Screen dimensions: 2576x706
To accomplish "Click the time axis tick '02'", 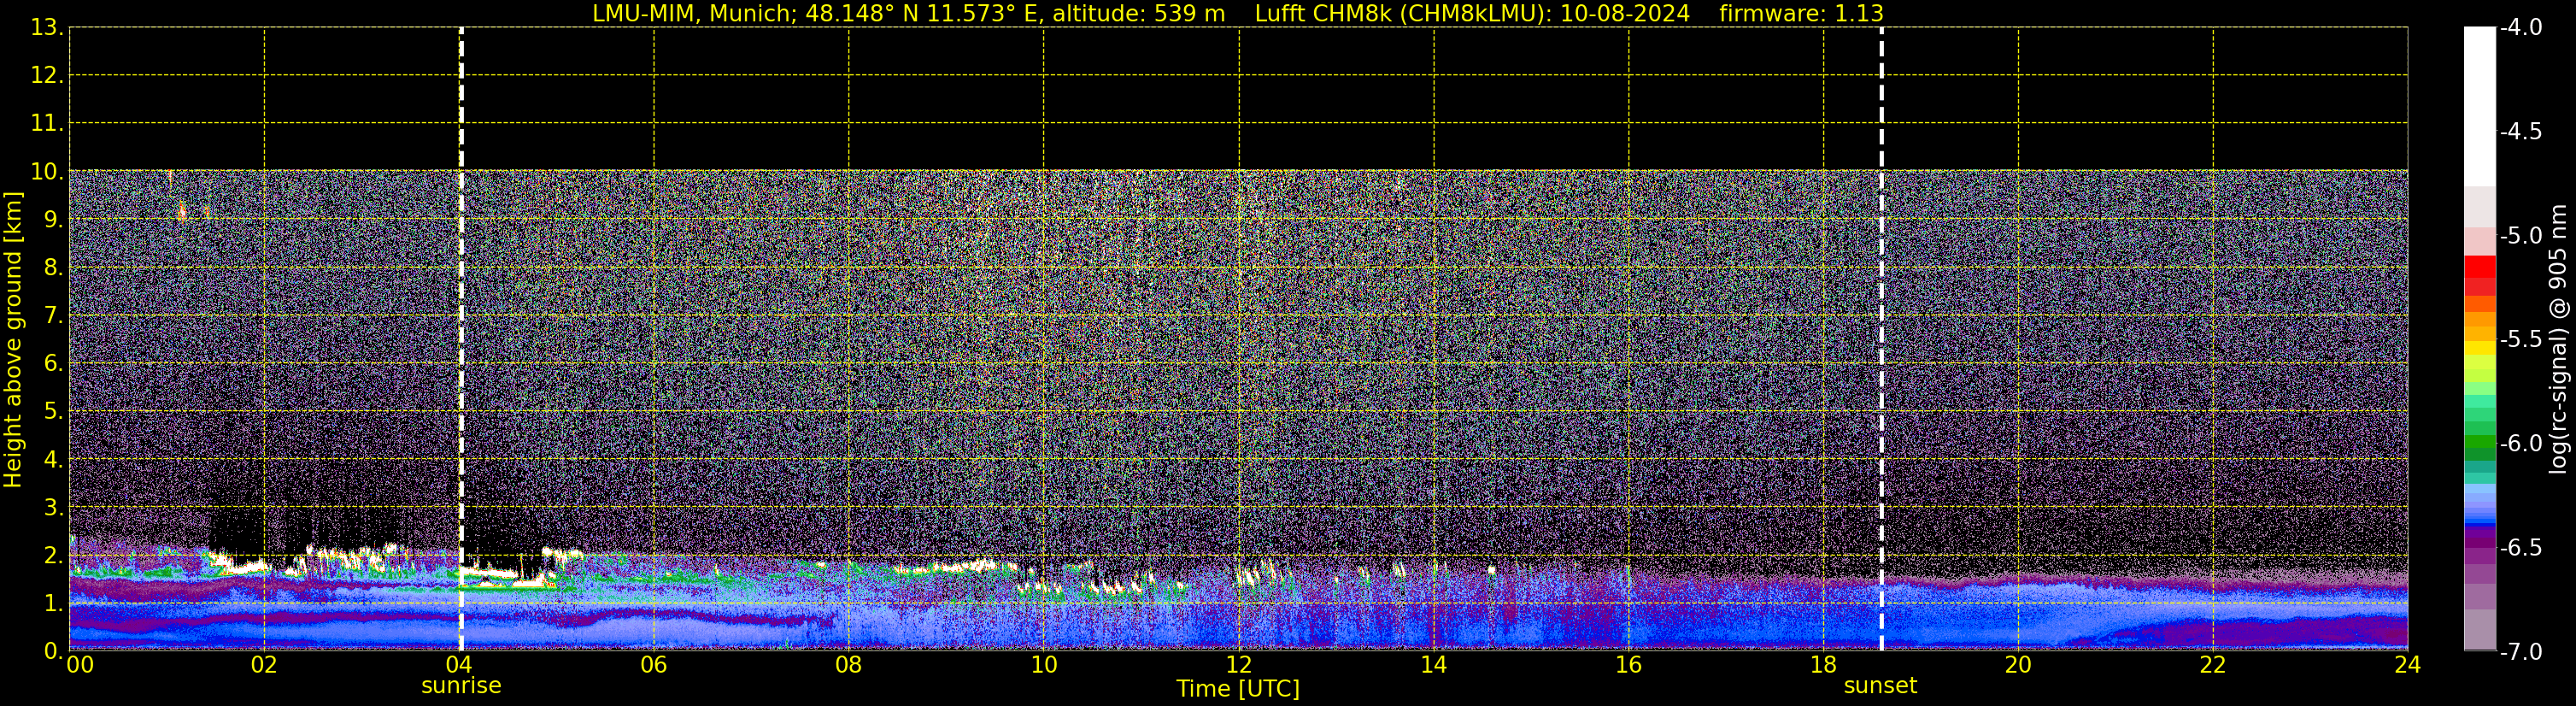I will click(264, 665).
